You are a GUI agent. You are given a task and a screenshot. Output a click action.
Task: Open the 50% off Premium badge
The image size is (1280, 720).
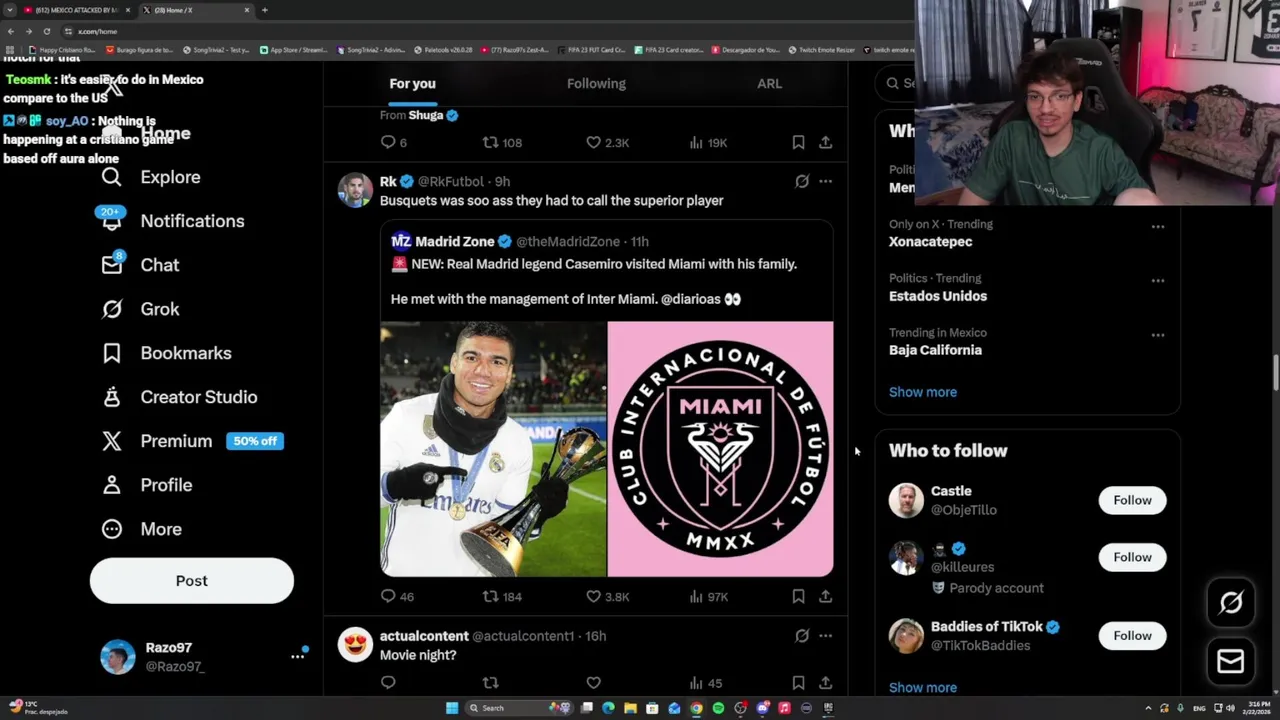(x=255, y=441)
